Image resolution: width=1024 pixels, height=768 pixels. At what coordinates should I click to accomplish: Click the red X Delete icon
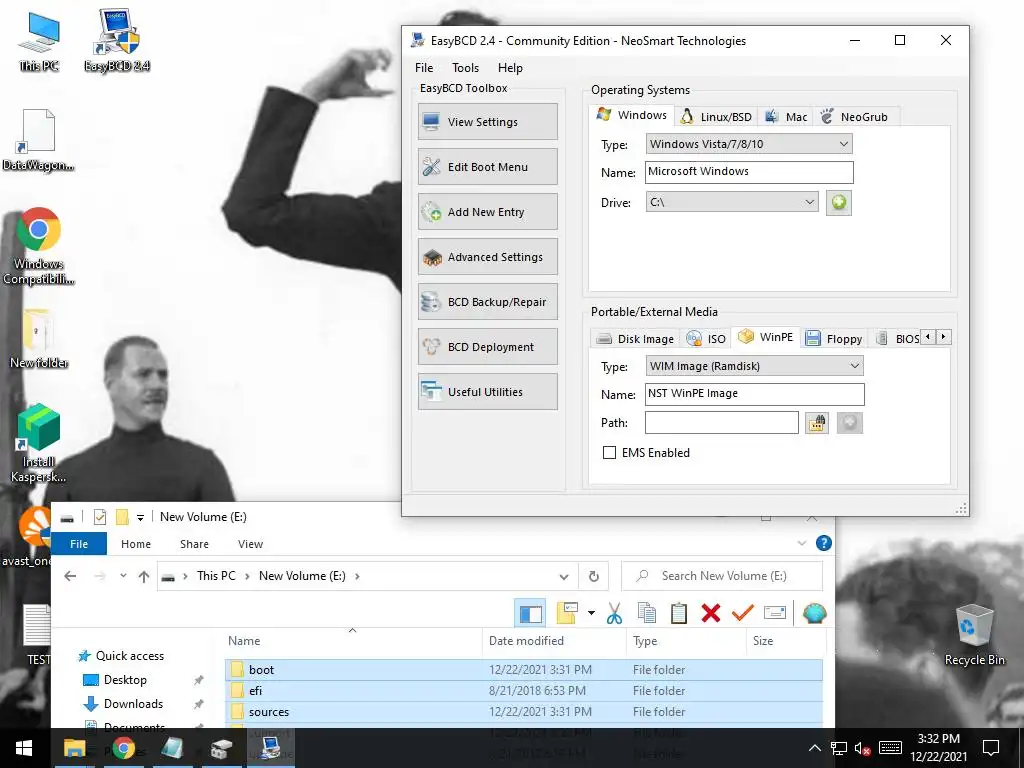point(711,613)
